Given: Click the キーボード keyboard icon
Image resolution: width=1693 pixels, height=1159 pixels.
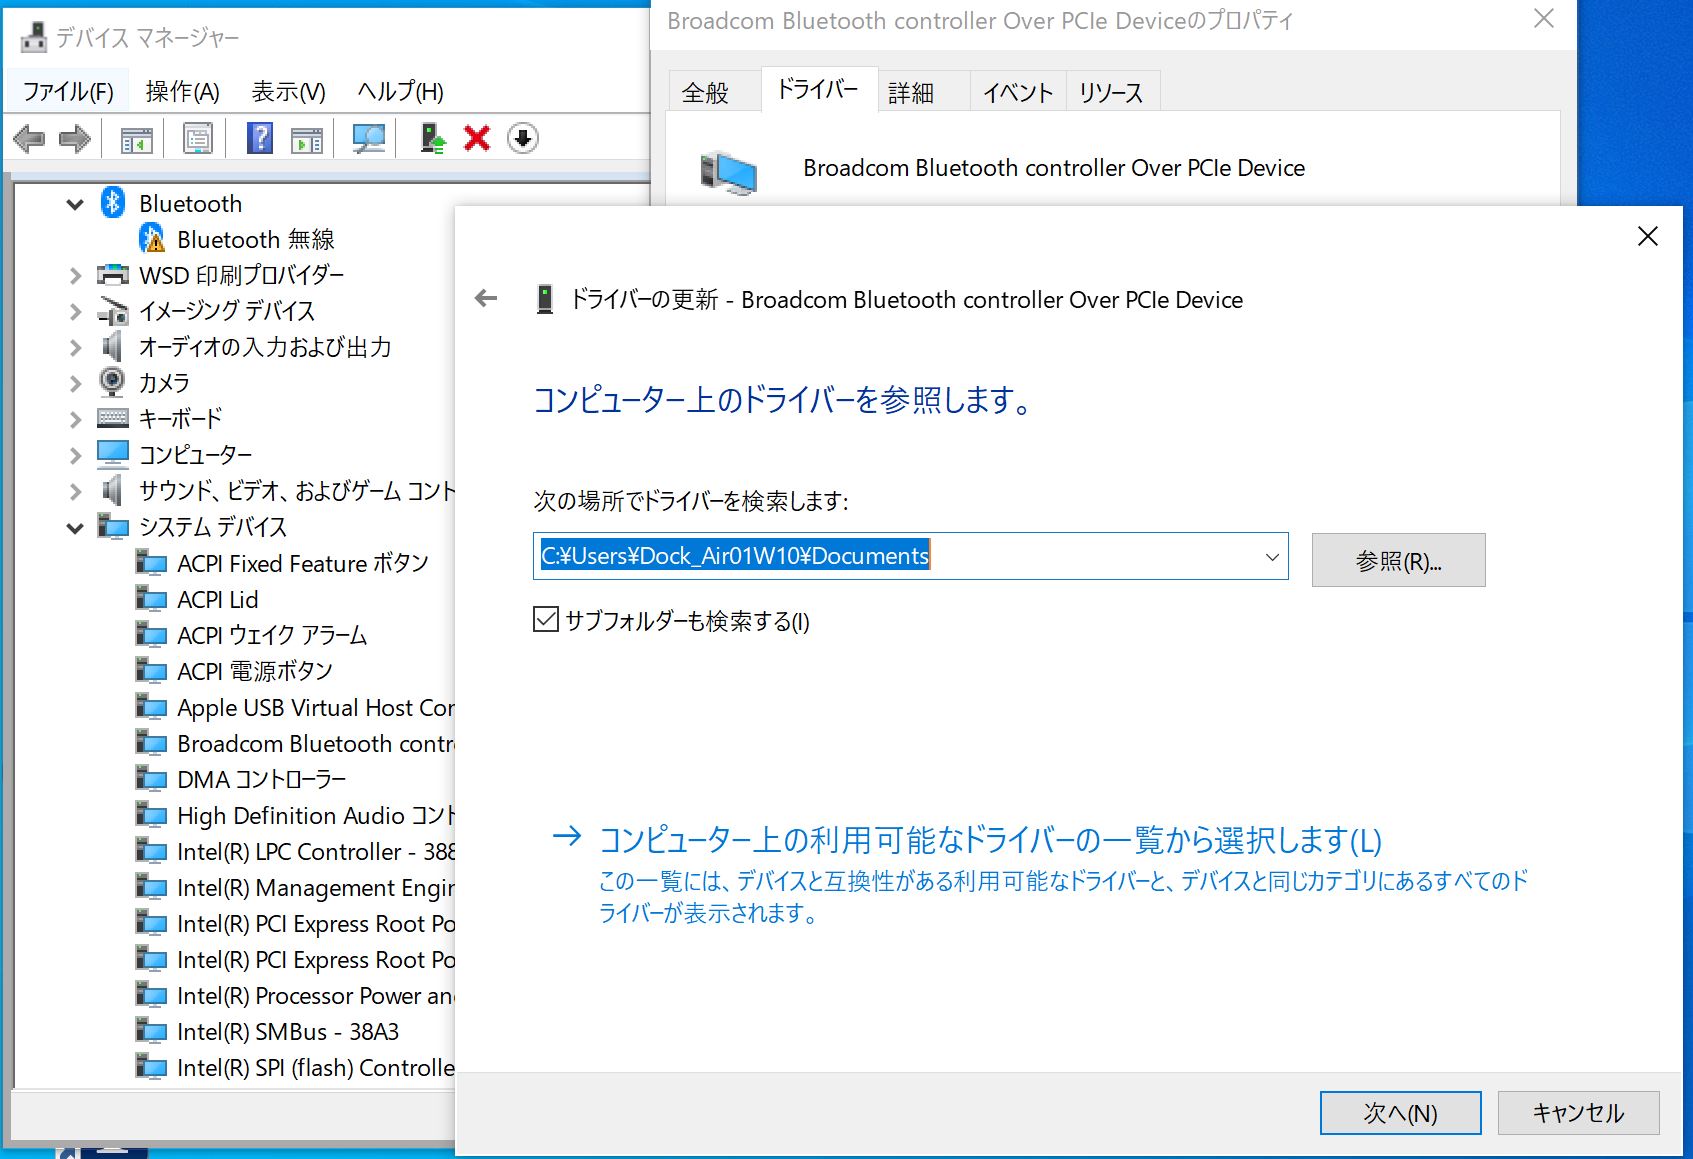Looking at the screenshot, I should (113, 418).
